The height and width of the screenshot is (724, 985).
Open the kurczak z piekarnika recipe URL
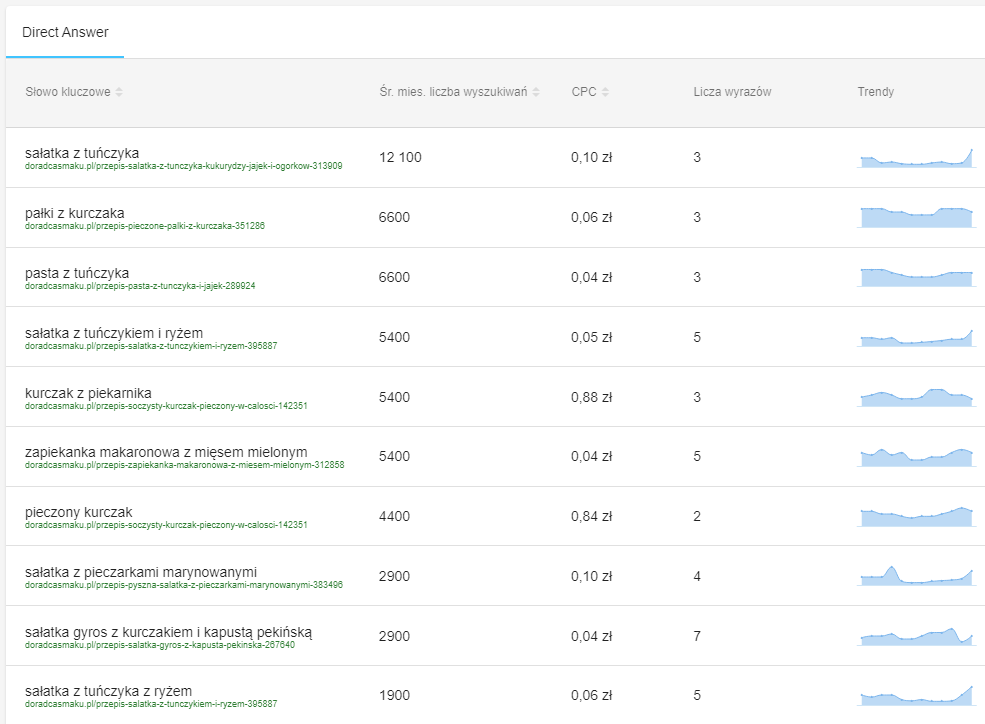166,406
